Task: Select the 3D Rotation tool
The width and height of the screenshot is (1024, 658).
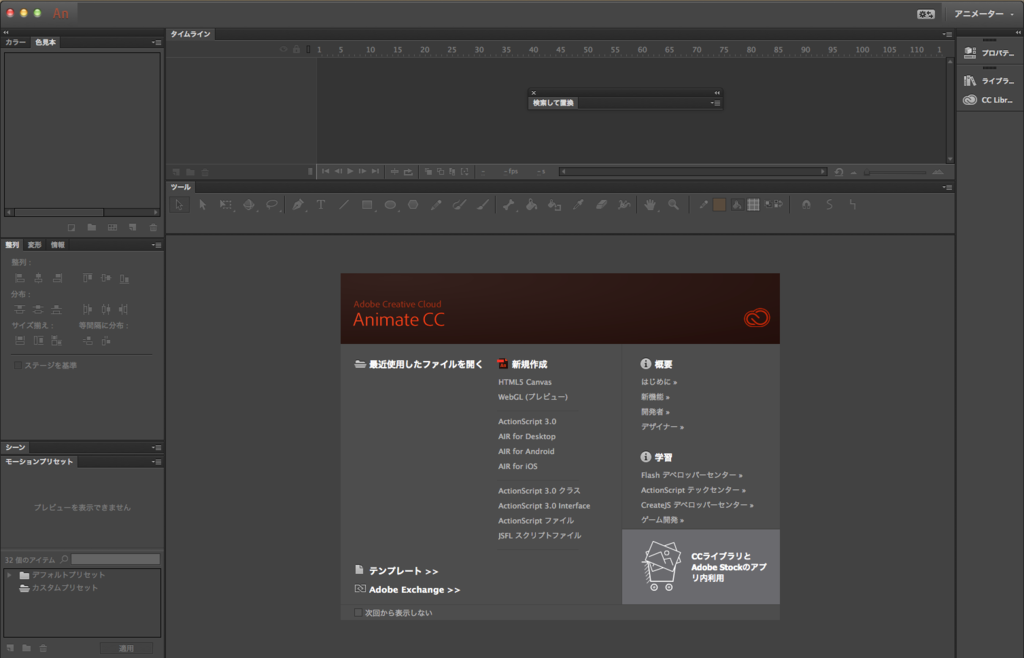Action: (x=248, y=205)
